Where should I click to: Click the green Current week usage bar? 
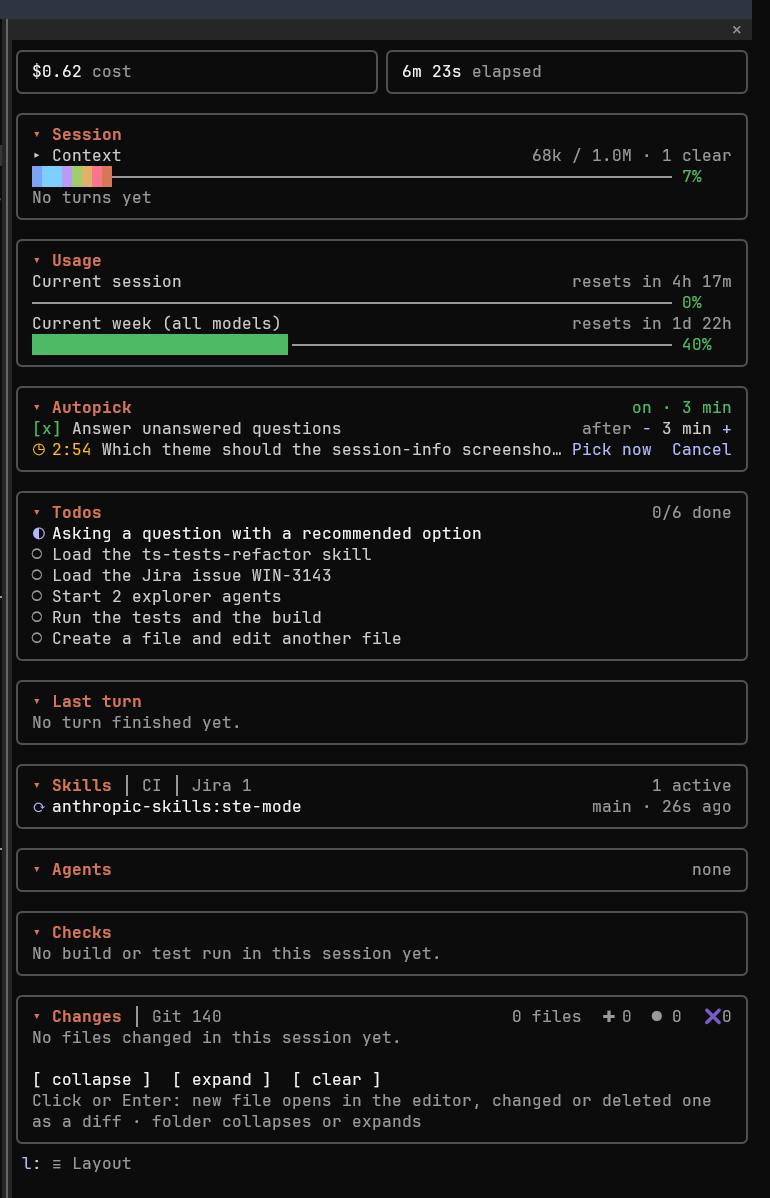coord(160,345)
